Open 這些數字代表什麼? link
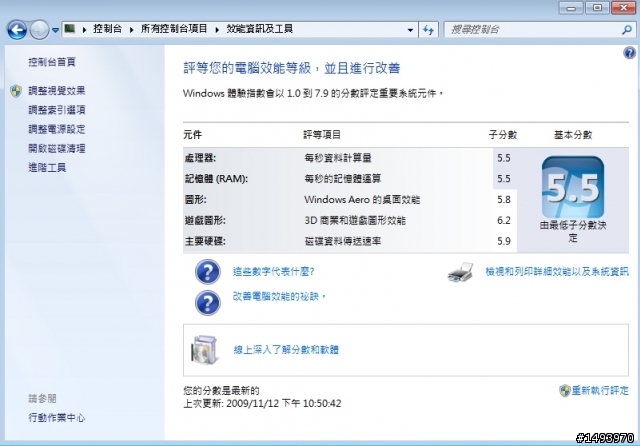The image size is (640, 446). point(273,271)
